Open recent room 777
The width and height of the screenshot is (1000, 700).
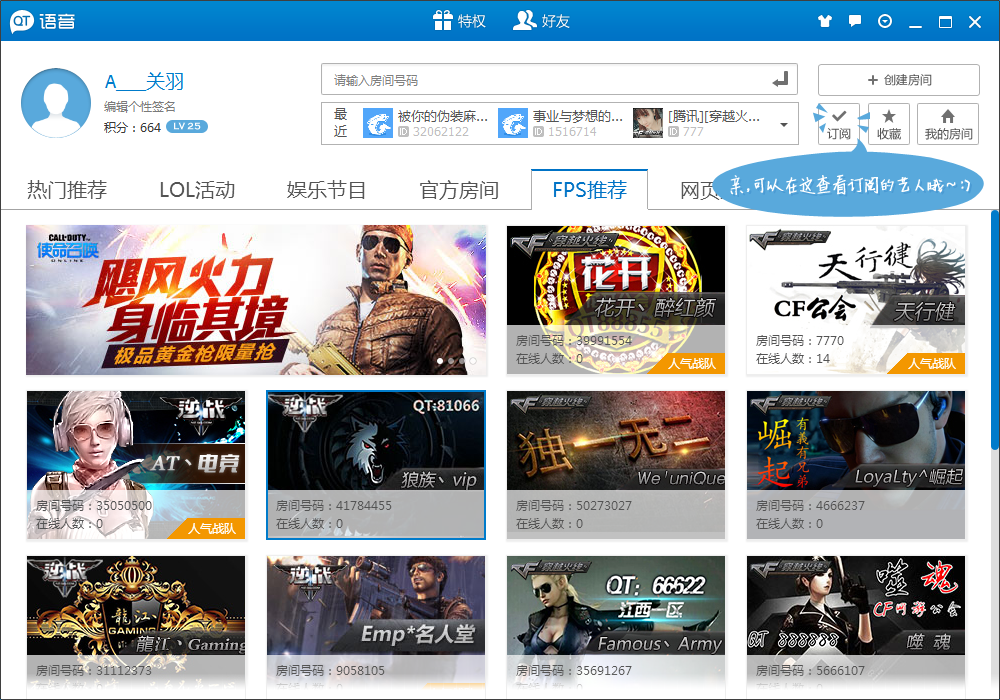[x=696, y=123]
